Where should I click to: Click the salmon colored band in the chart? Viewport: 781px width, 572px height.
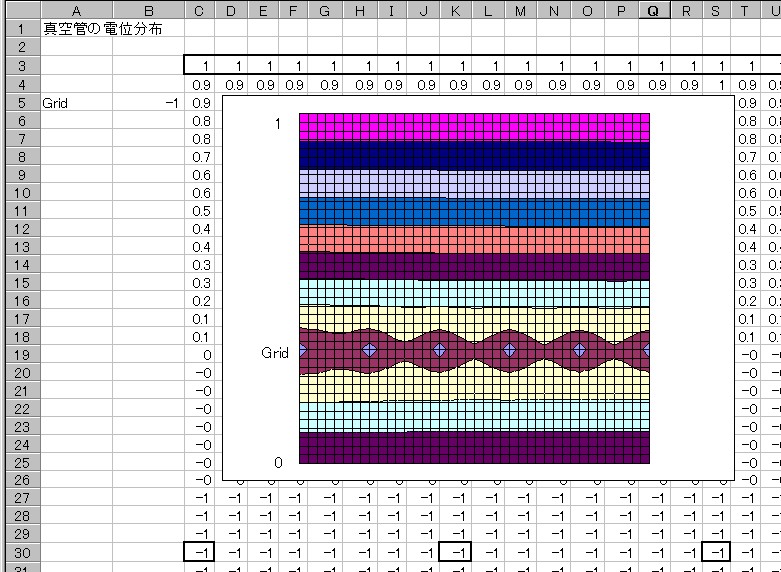point(475,238)
